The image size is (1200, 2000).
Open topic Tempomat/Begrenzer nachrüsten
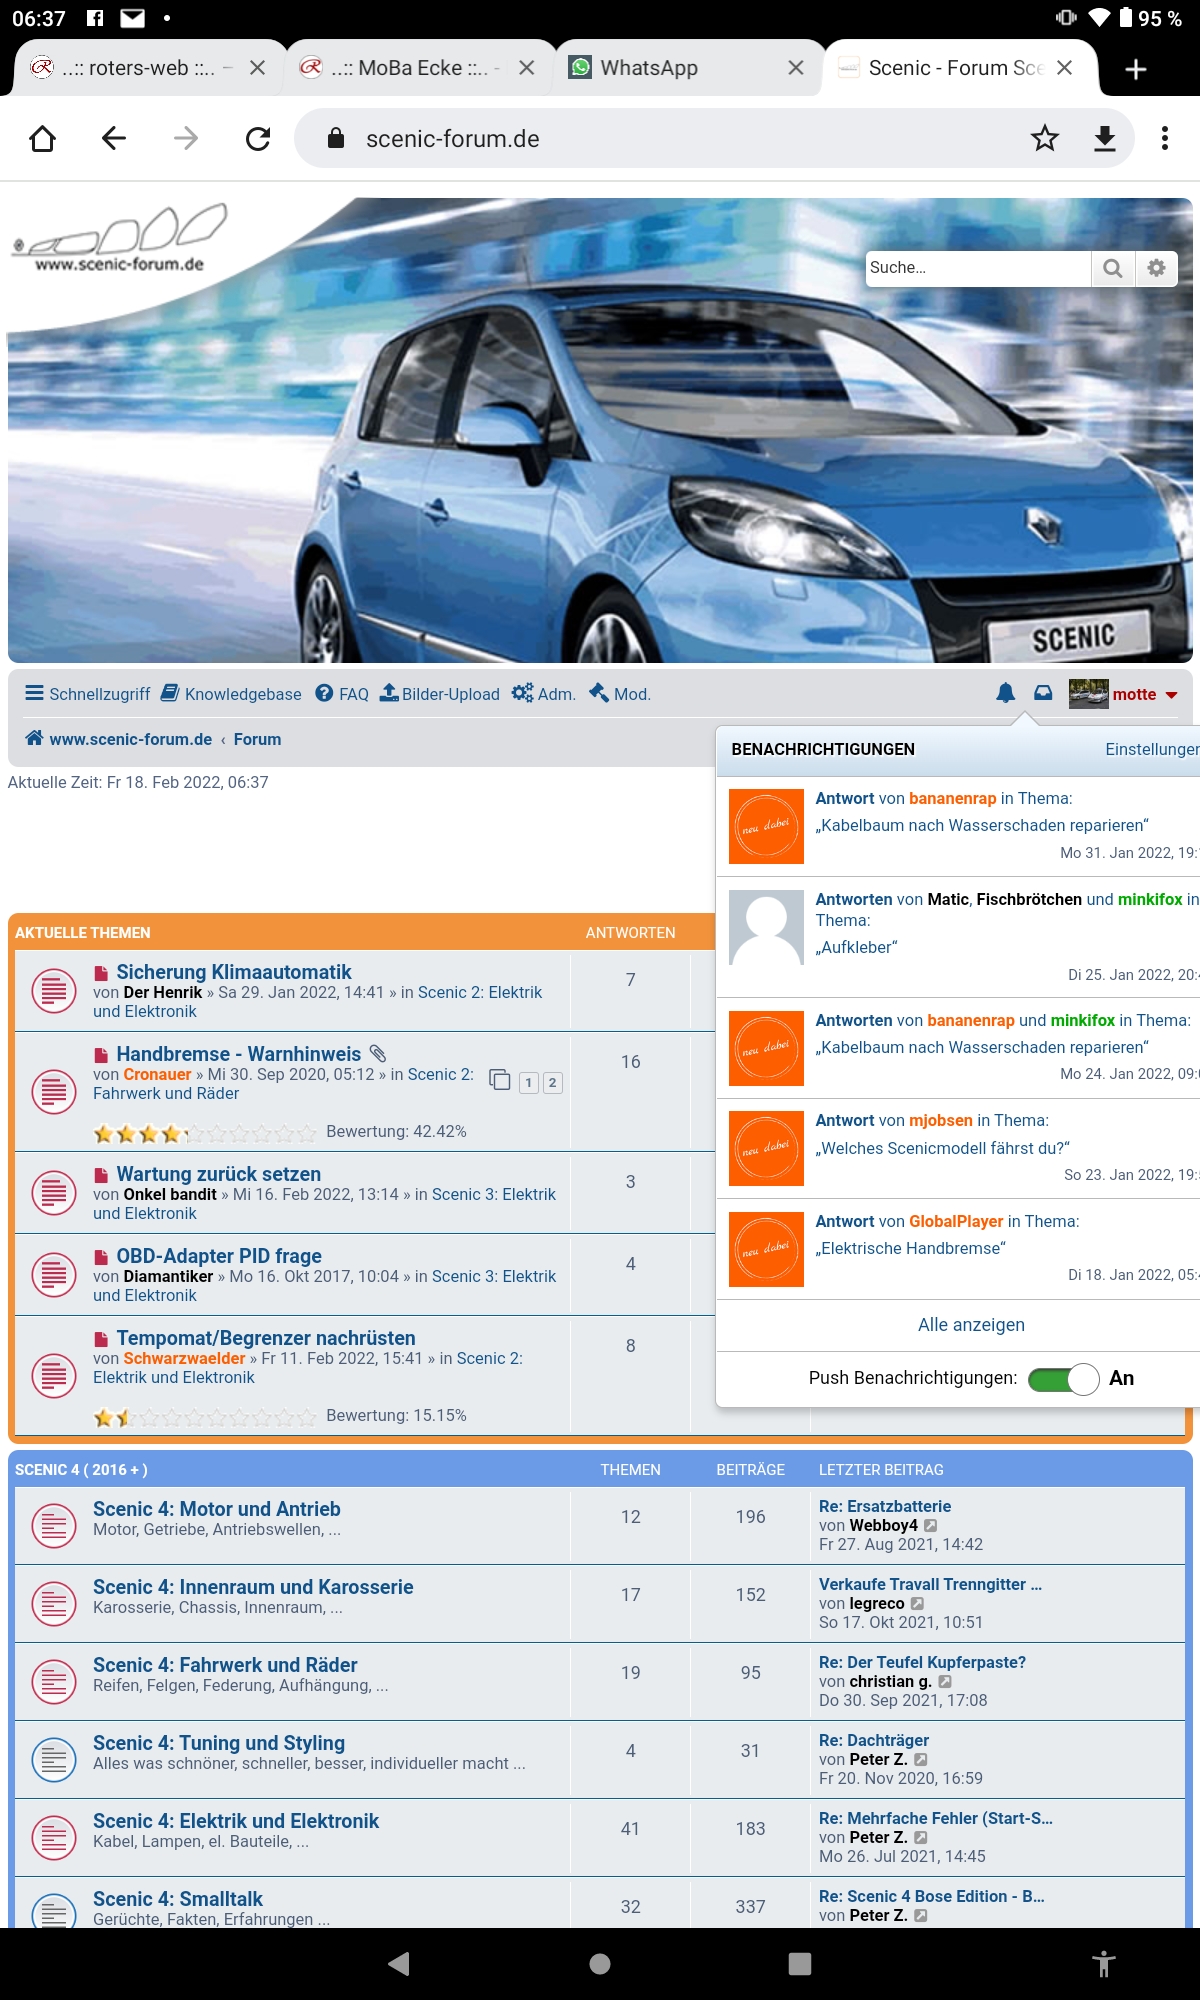(x=266, y=1338)
